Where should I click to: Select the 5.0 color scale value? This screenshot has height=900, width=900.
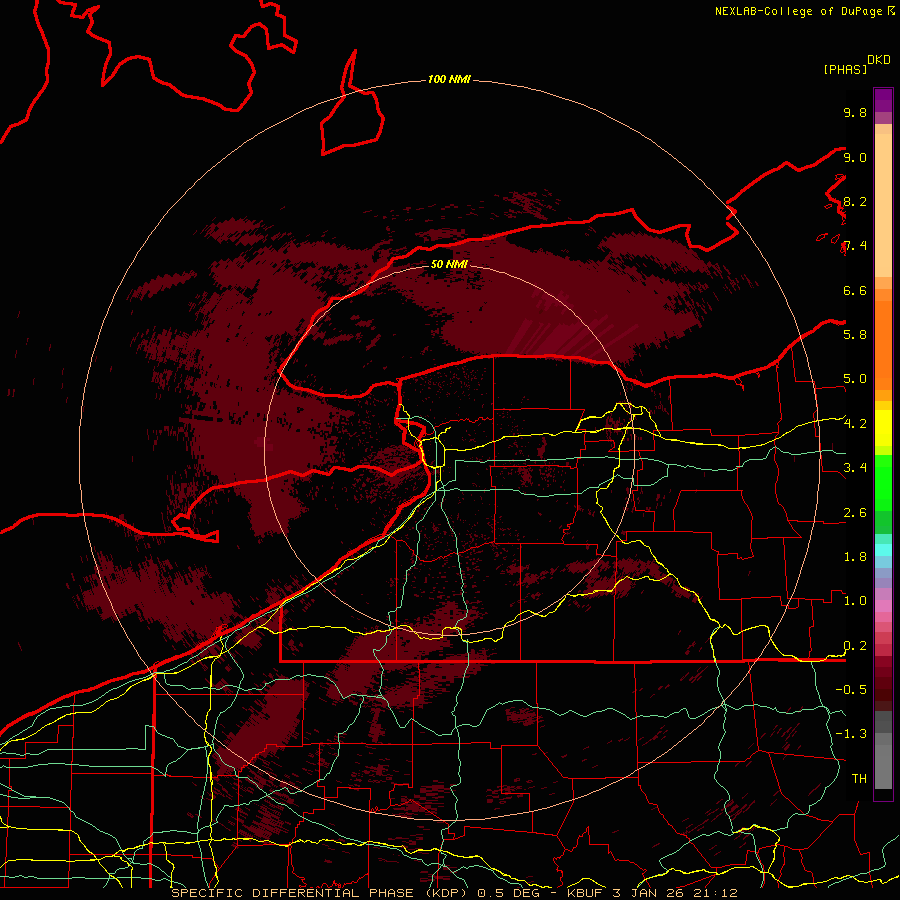[855, 379]
